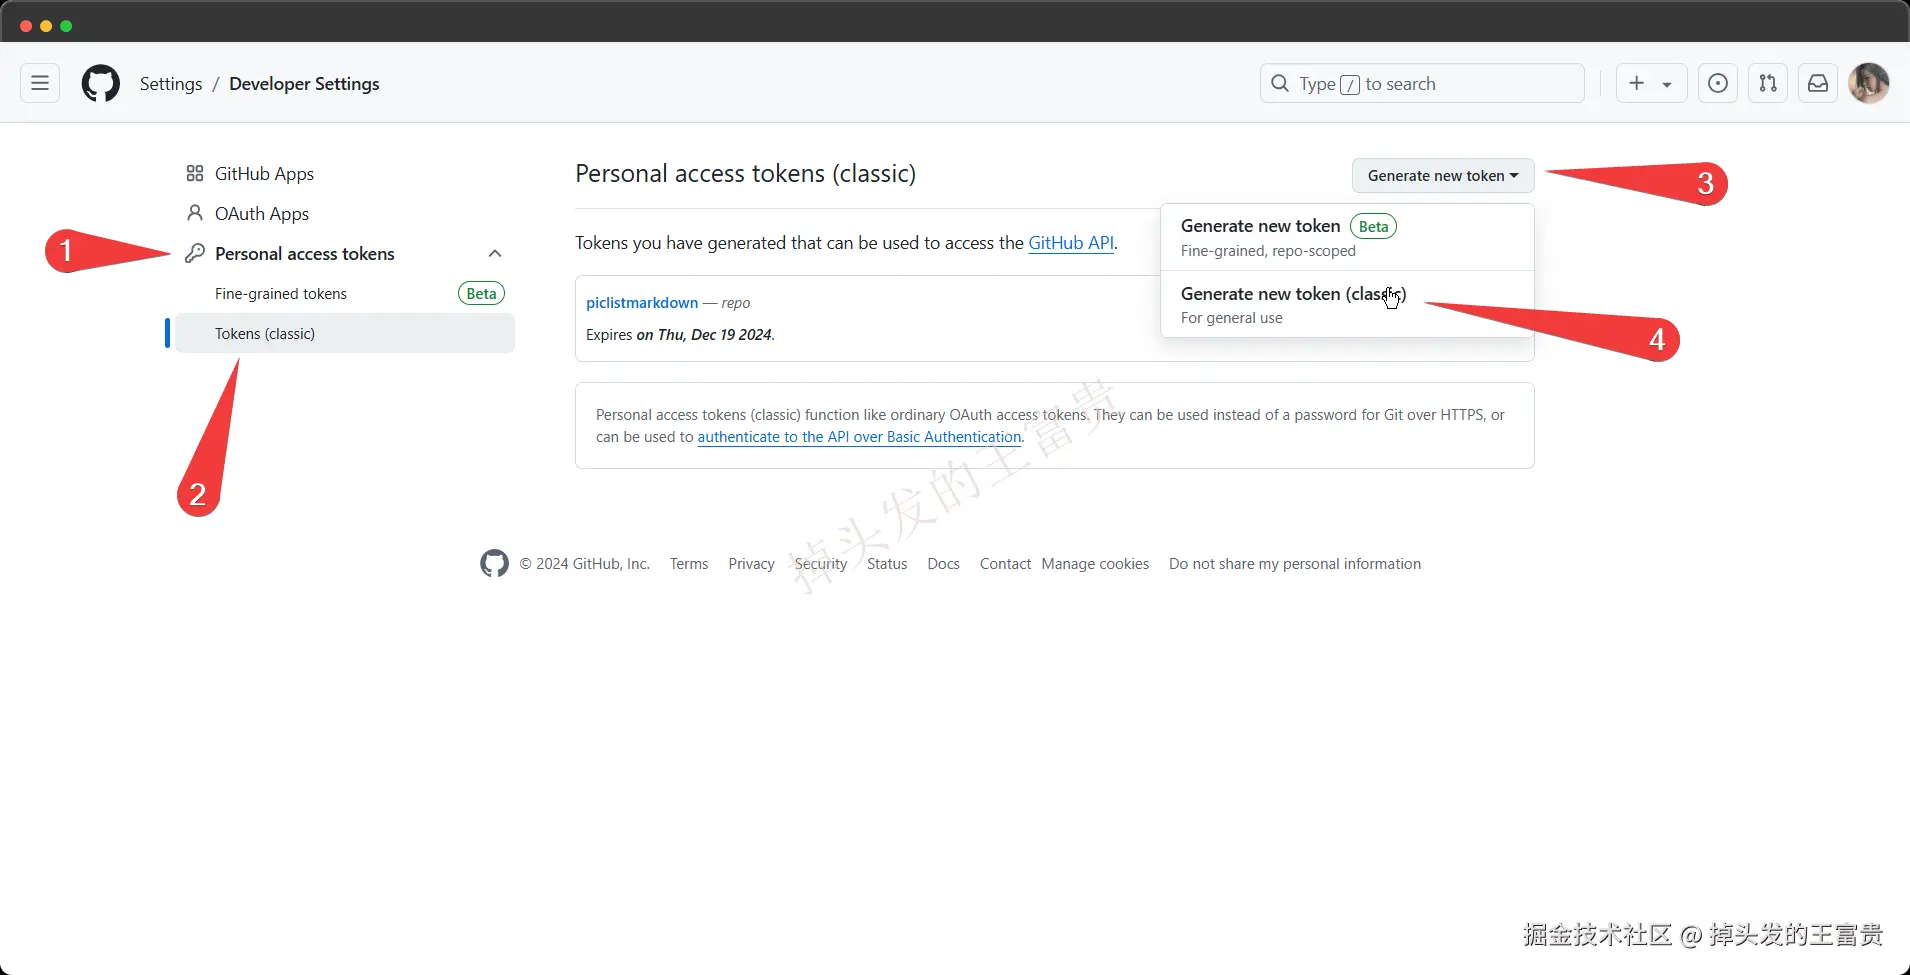Open the piclistmarkdown token link

(x=642, y=303)
